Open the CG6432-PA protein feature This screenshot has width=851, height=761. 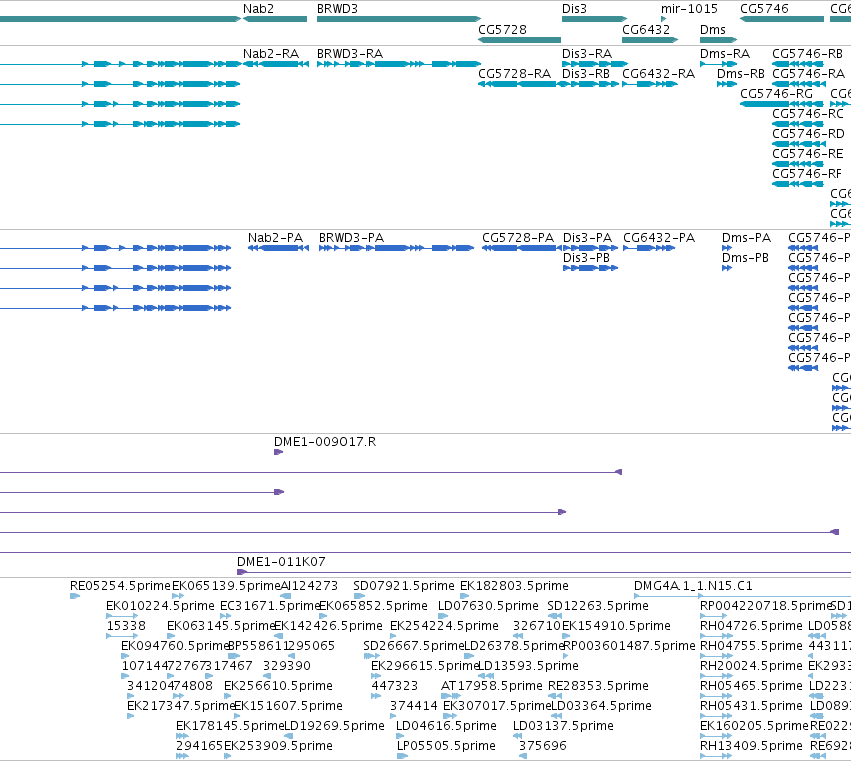[x=649, y=248]
